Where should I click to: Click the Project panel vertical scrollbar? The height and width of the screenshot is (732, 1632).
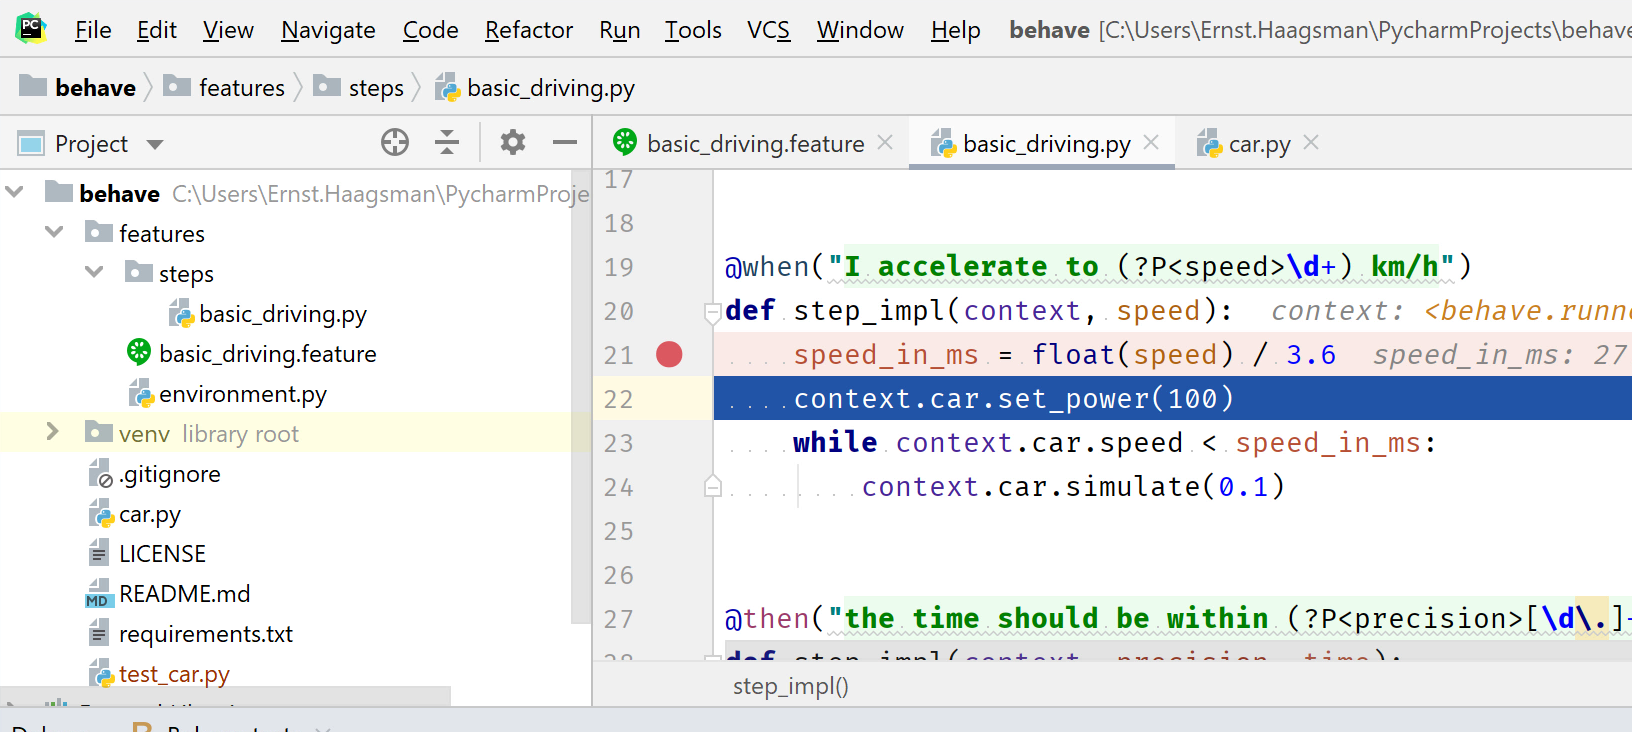581,400
